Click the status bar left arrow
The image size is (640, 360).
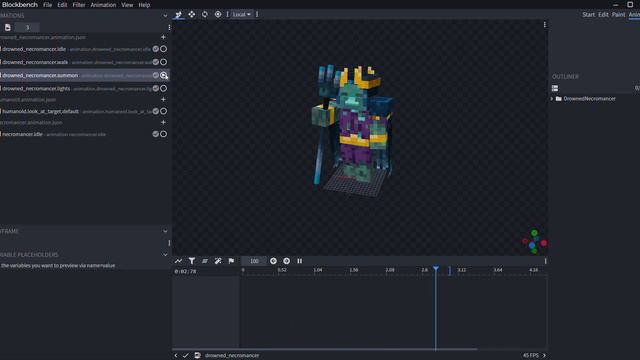[x=176, y=356]
